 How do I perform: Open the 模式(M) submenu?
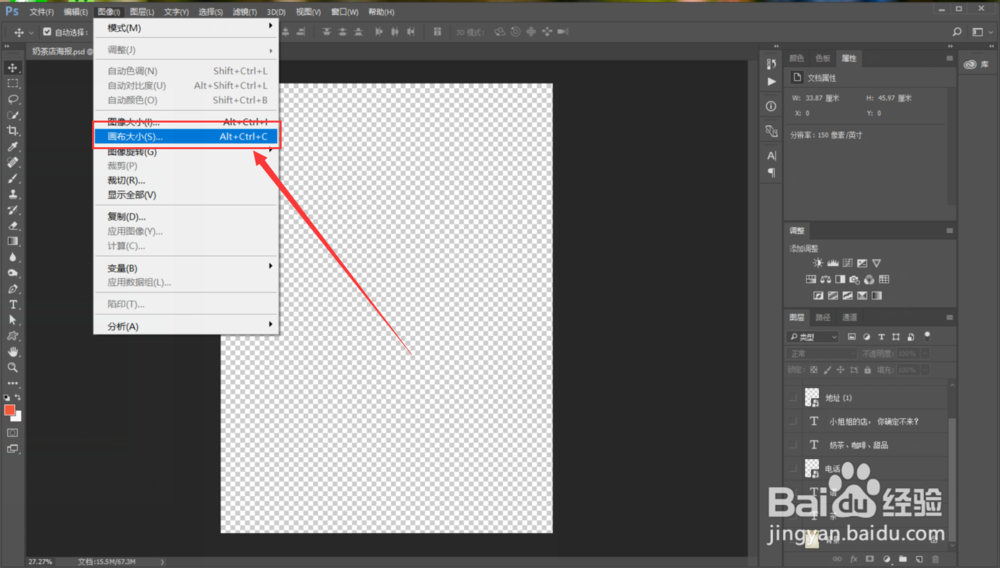[186, 28]
